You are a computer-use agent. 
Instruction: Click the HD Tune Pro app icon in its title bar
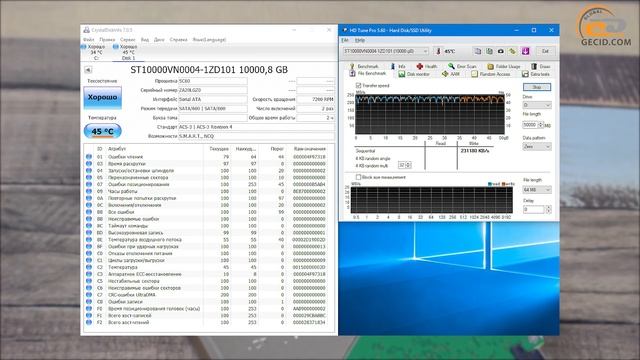345,30
